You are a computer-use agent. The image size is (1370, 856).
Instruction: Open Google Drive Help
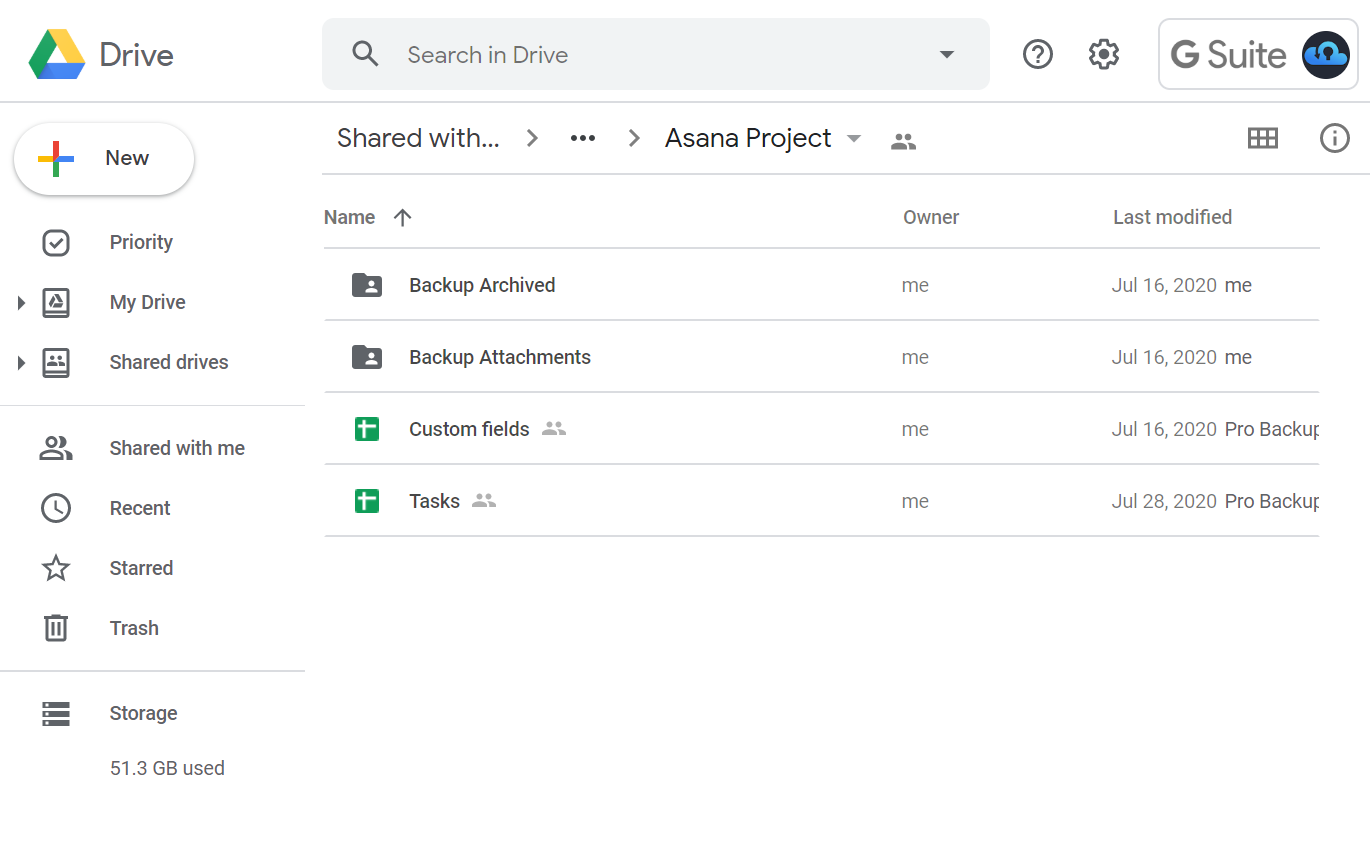1037,54
